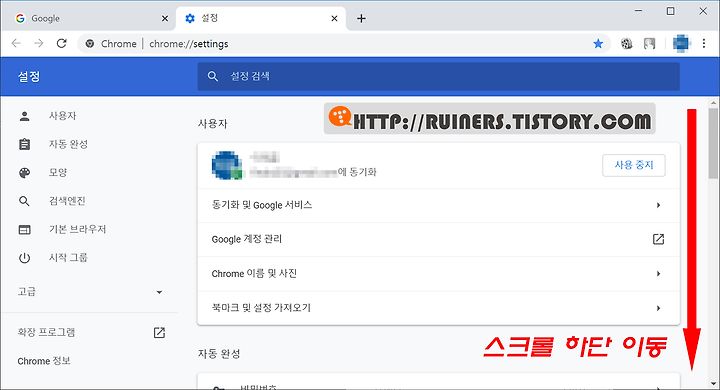Image resolution: width=720 pixels, height=390 pixels.
Task: Click the vertical scrollbar thumb
Action: (x=713, y=143)
